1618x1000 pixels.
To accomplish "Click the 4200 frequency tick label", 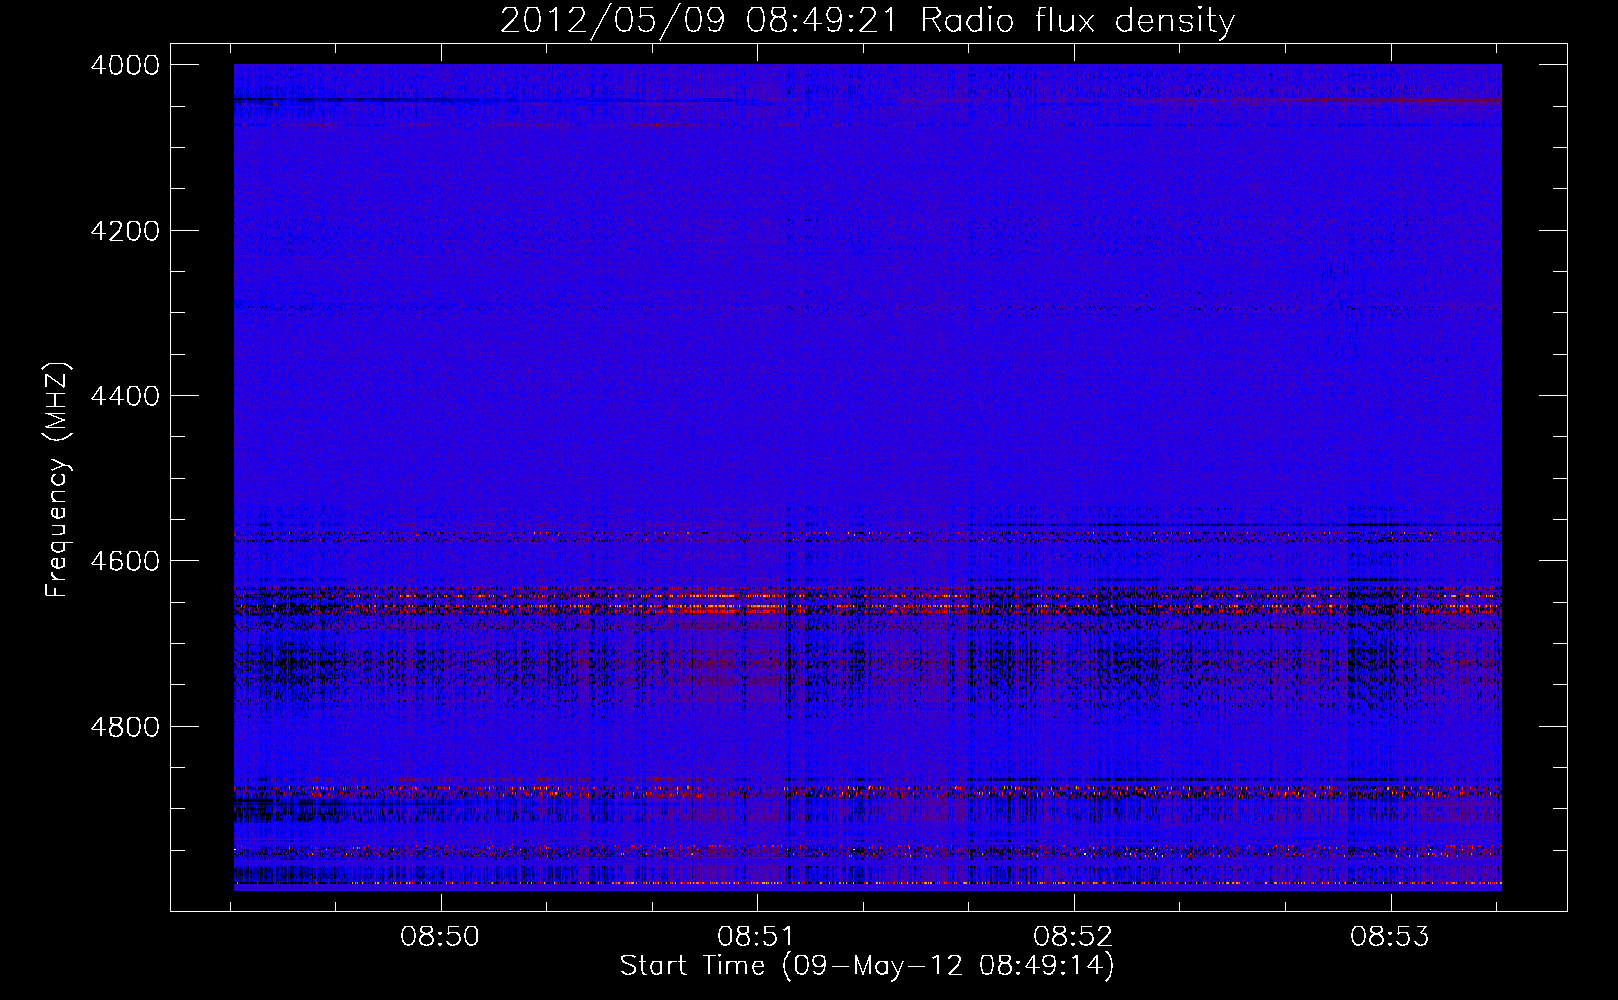I will click(x=125, y=231).
